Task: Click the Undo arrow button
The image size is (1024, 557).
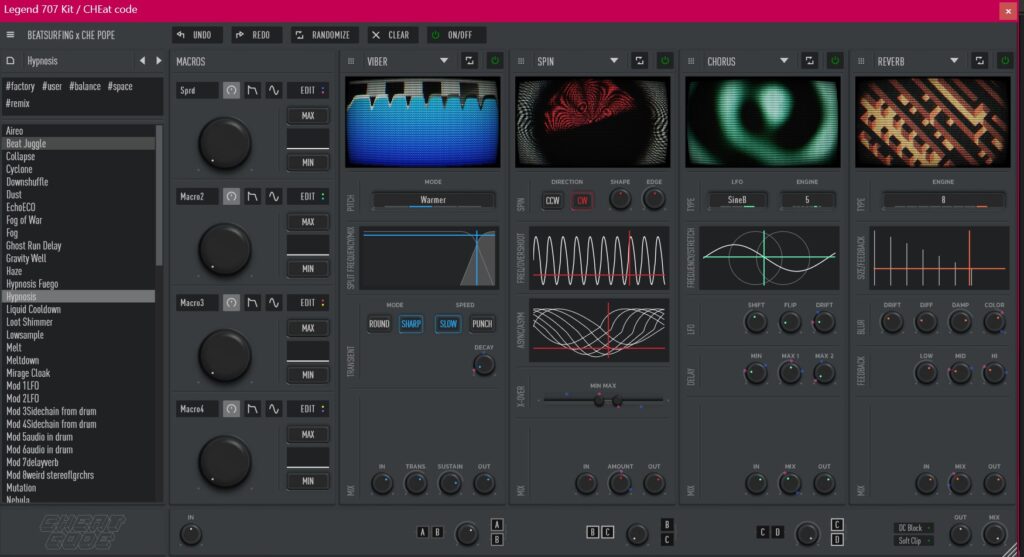Action: (x=196, y=35)
